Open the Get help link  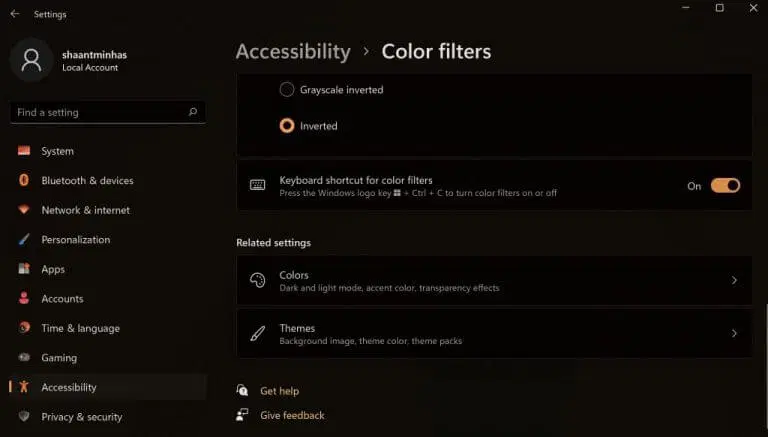279,391
